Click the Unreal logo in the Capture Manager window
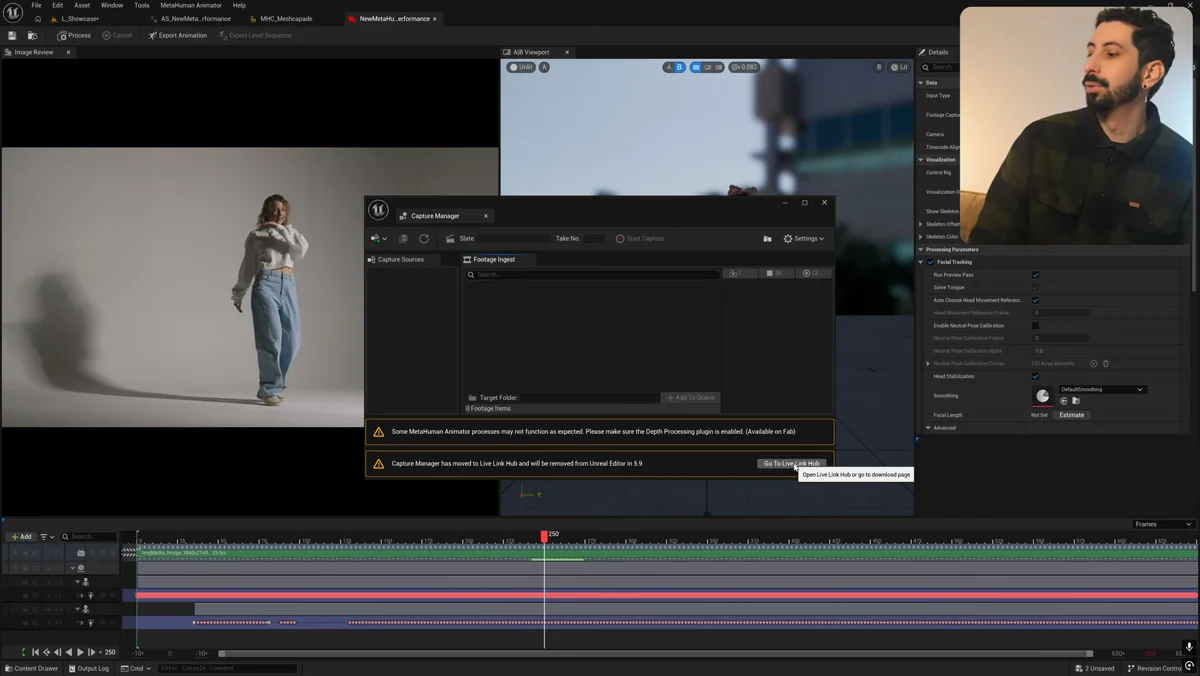Screen dimensions: 1200x676 tap(378, 210)
